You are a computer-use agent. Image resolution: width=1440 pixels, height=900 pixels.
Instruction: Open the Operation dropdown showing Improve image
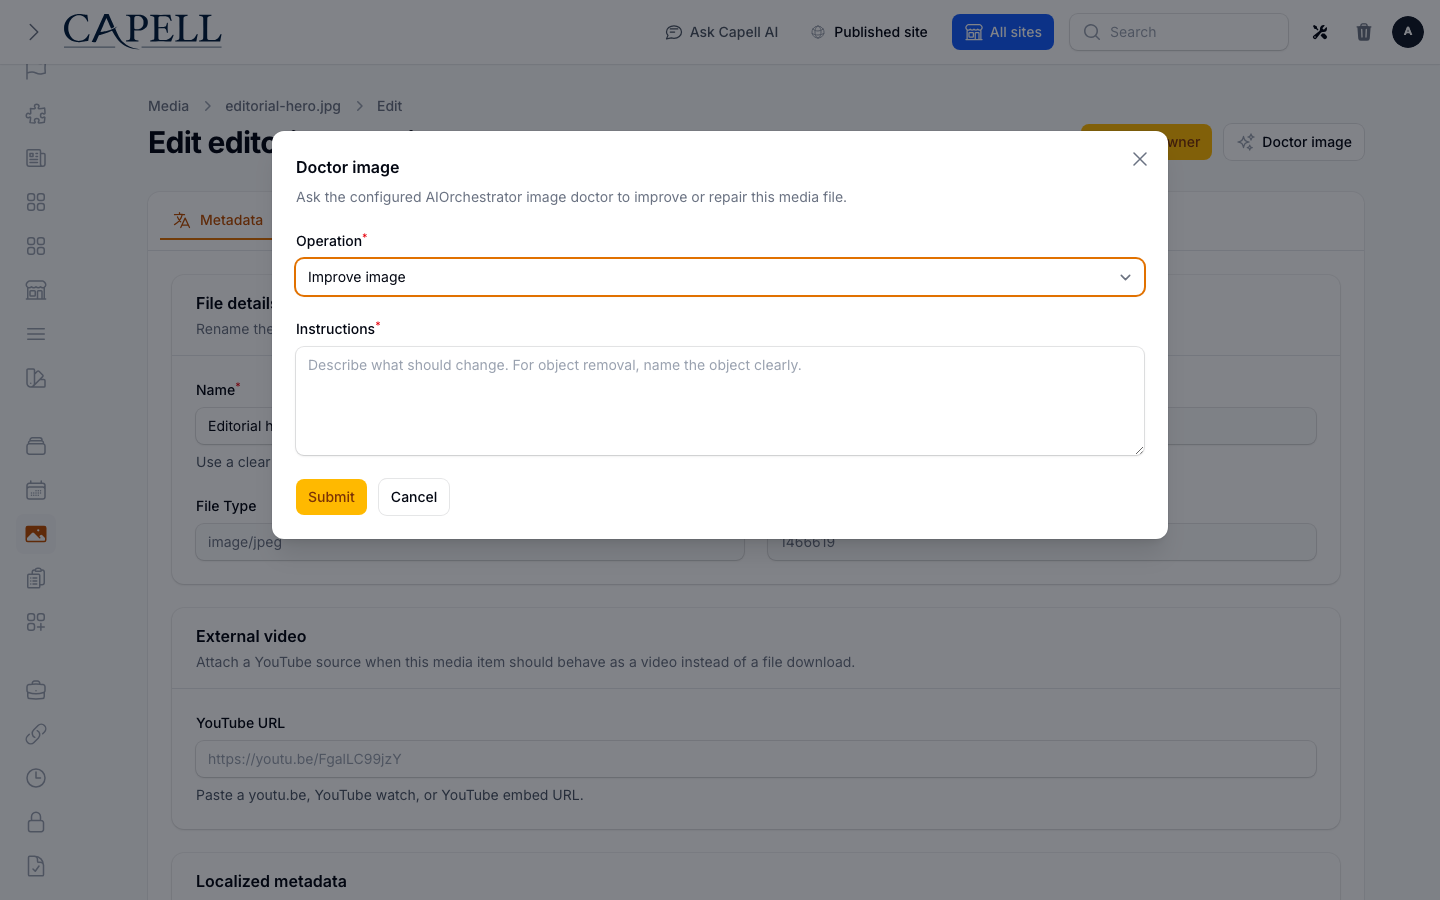click(x=720, y=277)
